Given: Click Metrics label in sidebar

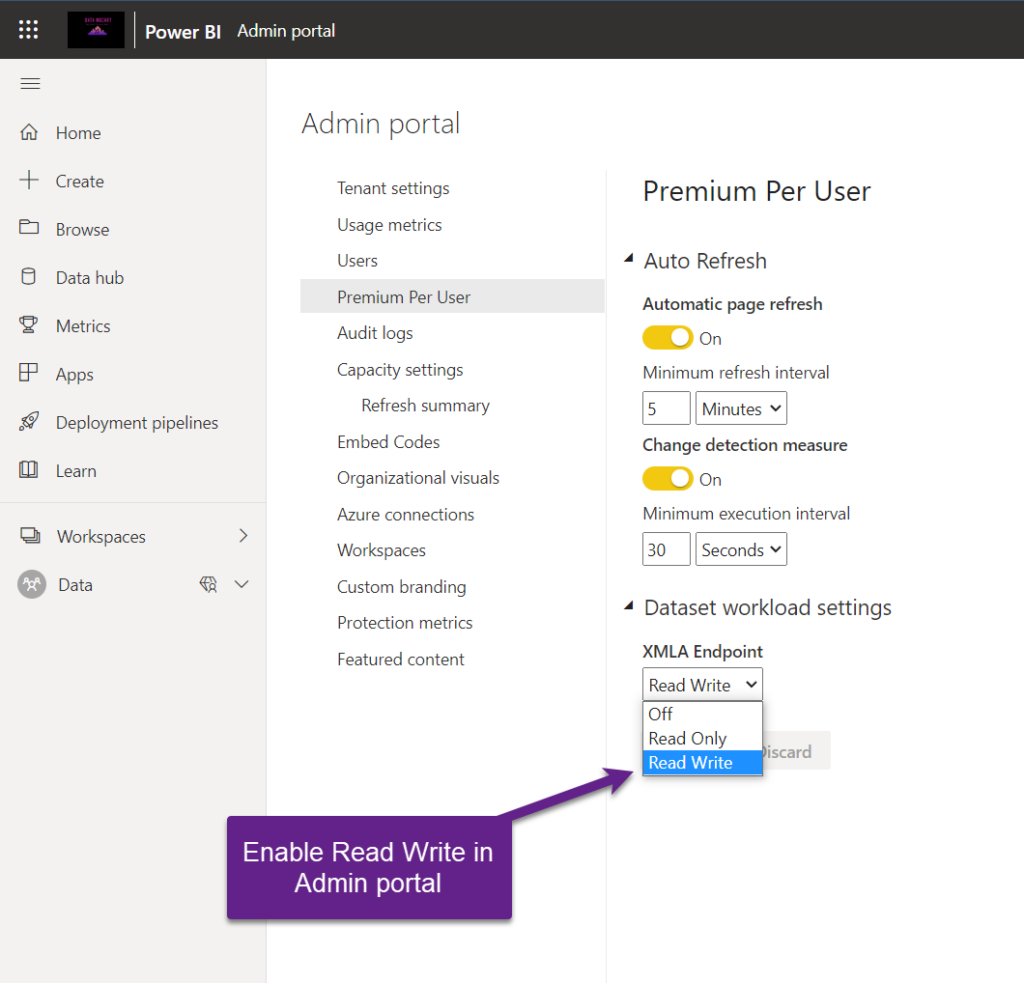Looking at the screenshot, I should pyautogui.click(x=83, y=326).
